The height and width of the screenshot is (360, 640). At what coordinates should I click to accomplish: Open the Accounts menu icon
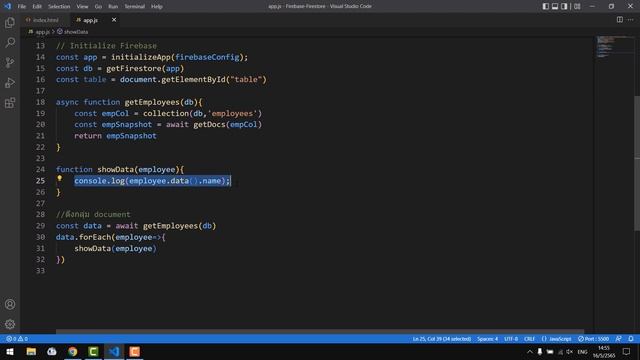(x=10, y=304)
